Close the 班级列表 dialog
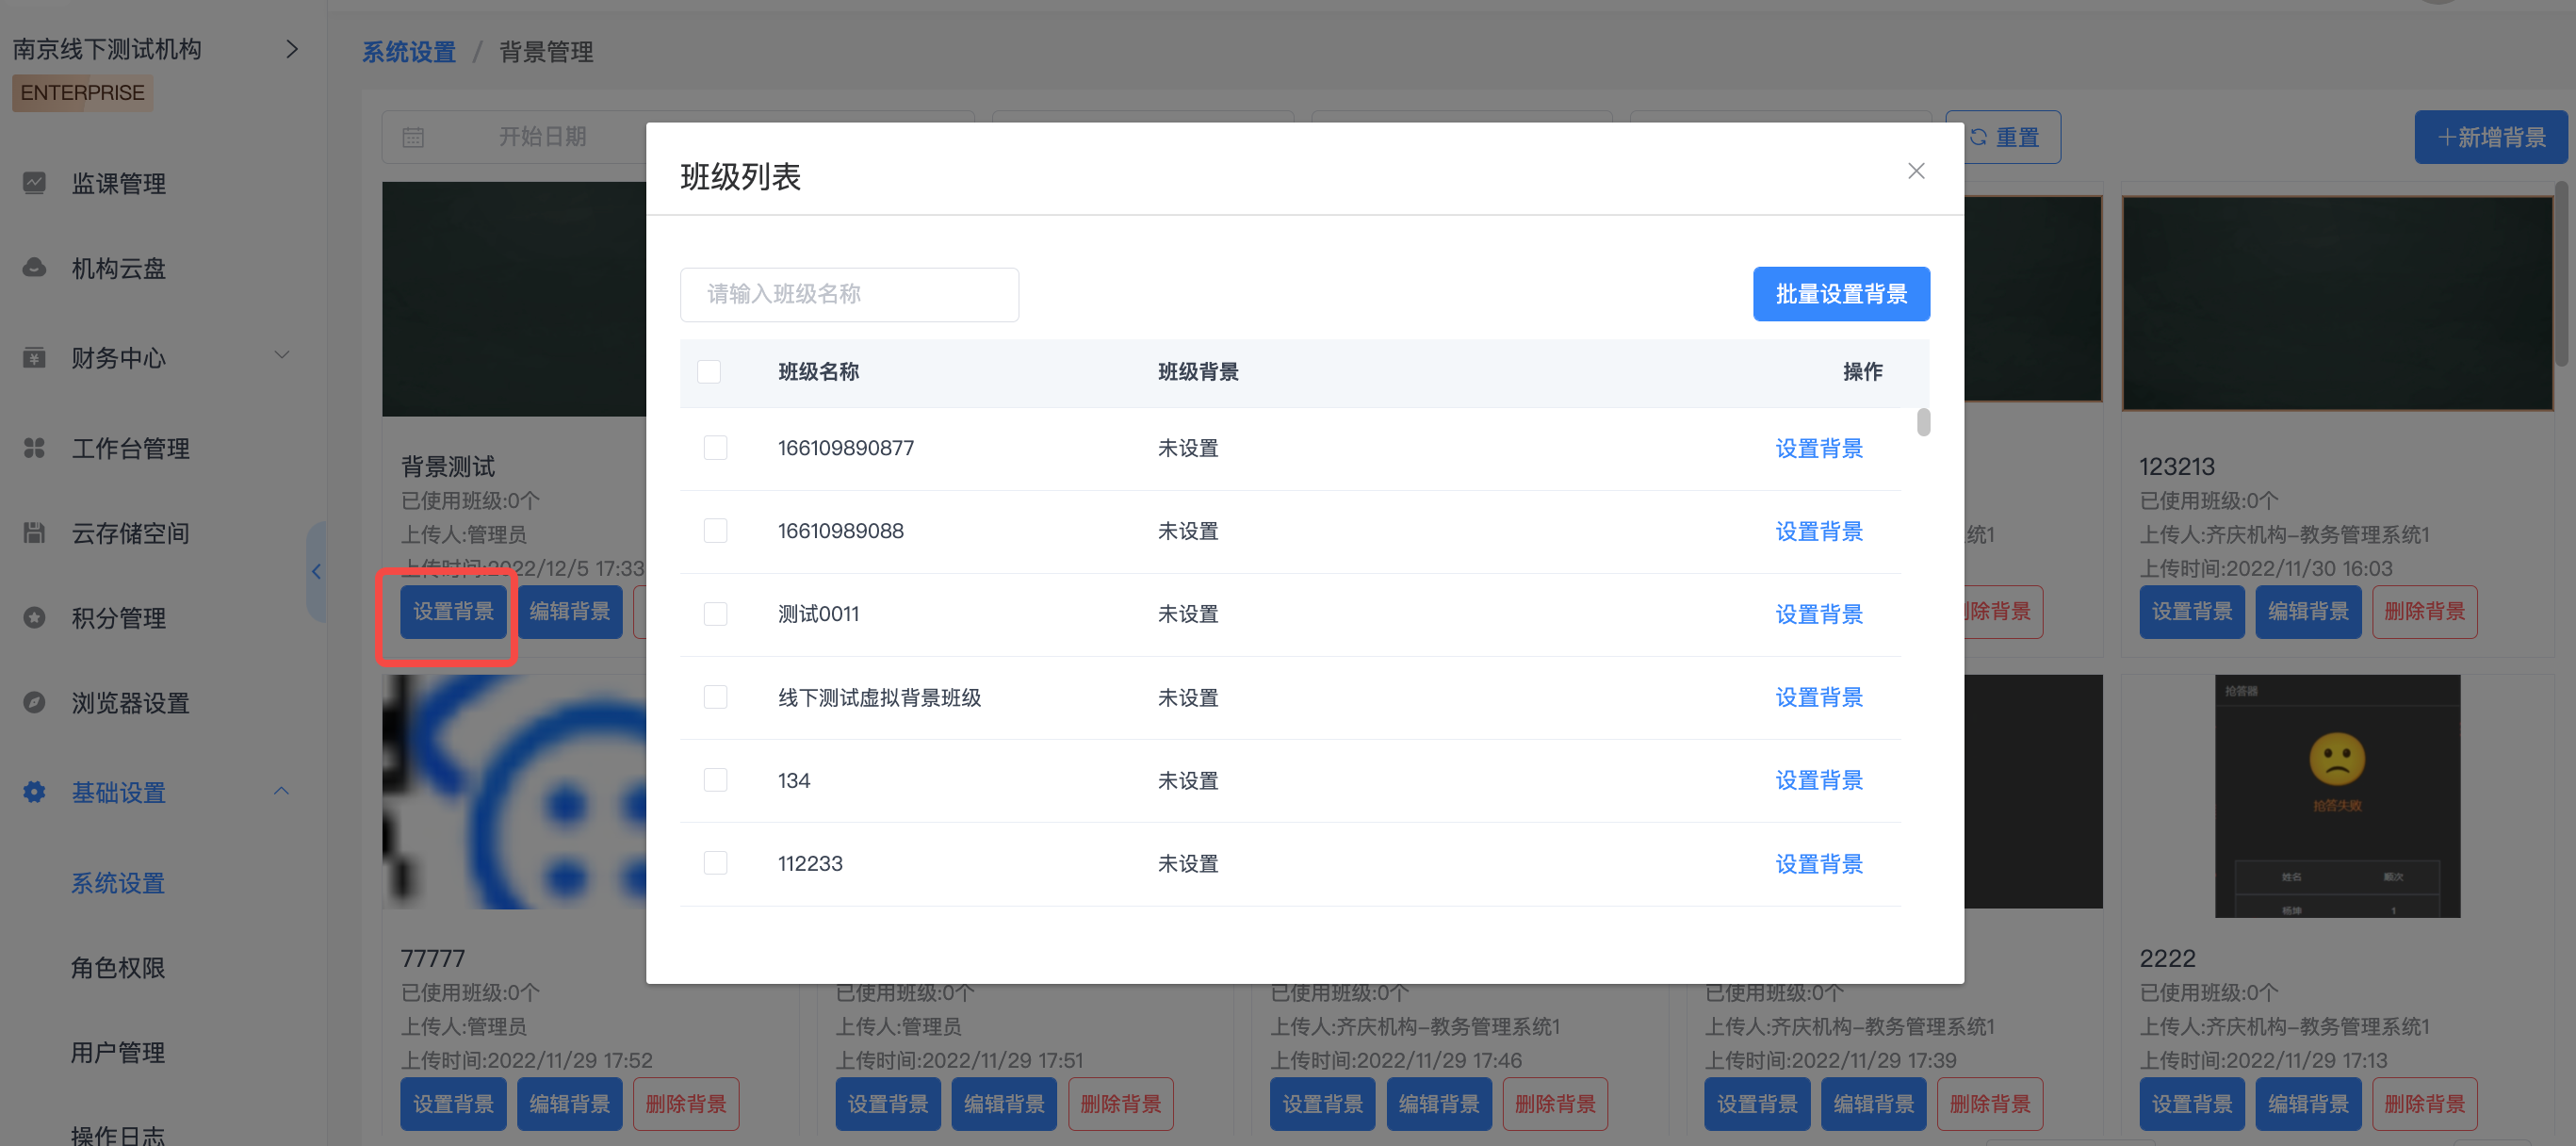Image resolution: width=2576 pixels, height=1146 pixels. point(1915,171)
